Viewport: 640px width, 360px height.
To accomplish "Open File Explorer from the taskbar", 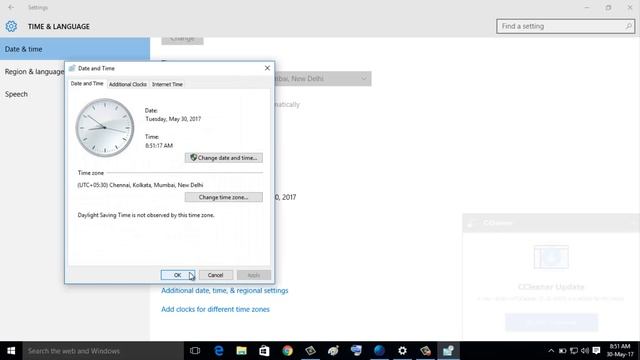I will coord(242,351).
